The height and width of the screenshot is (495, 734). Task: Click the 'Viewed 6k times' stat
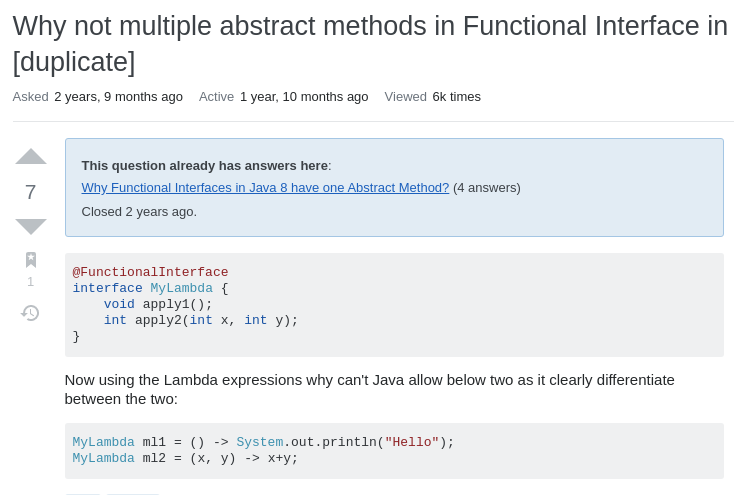coord(456,97)
